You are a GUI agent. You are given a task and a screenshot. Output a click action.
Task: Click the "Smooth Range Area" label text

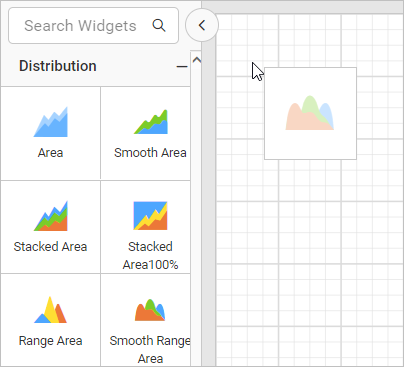[150, 349]
